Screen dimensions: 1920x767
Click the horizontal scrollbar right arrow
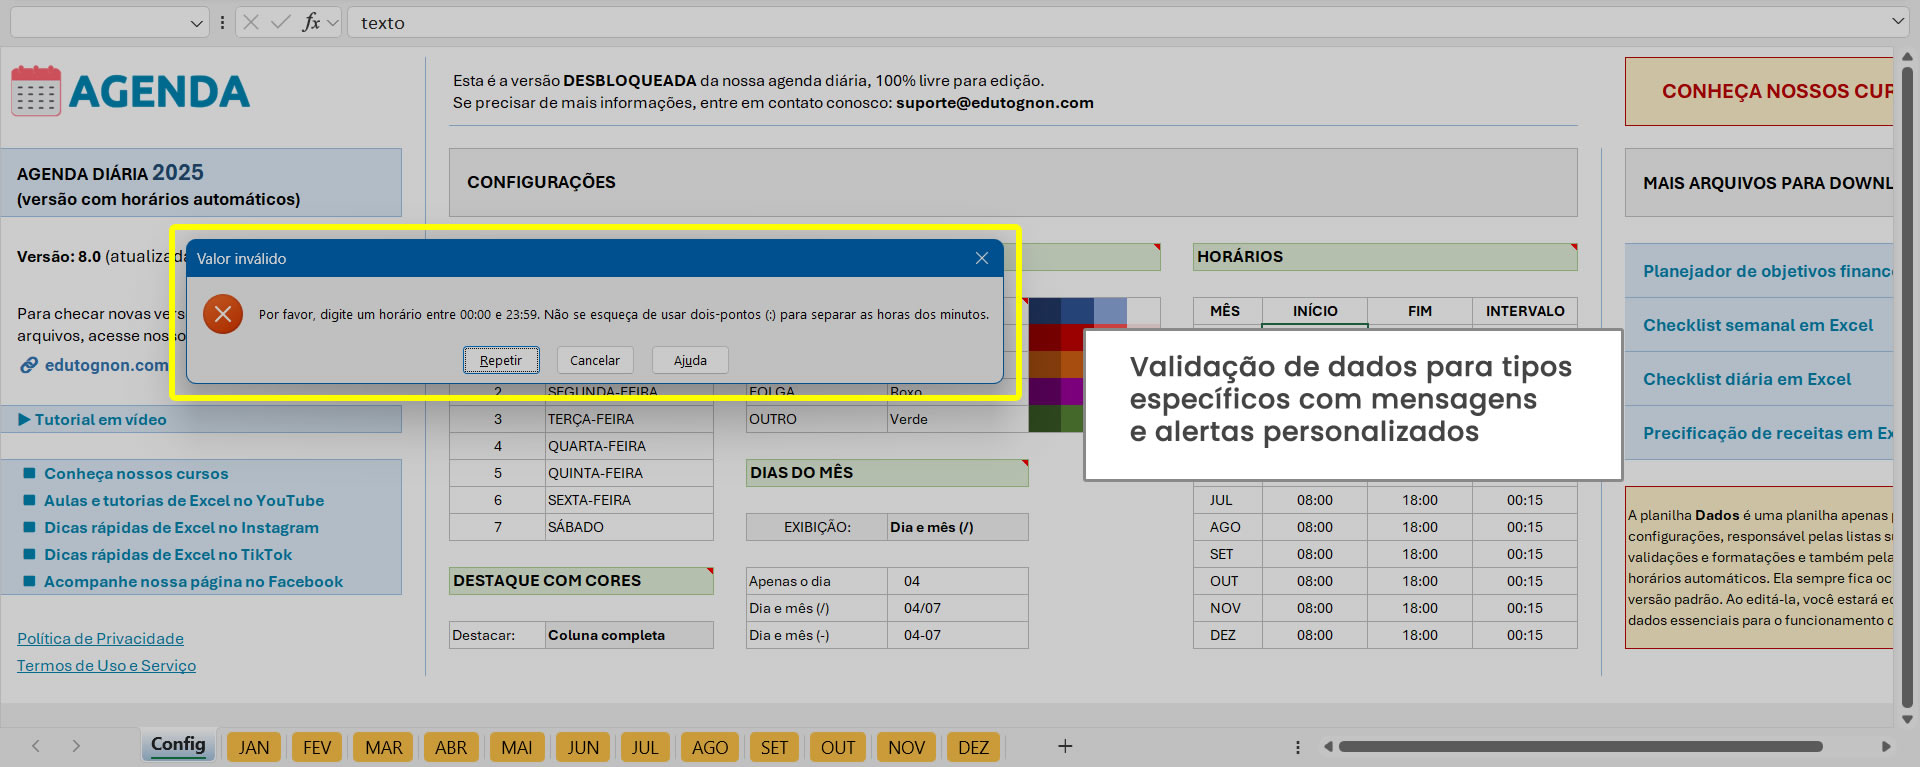pos(1886,746)
